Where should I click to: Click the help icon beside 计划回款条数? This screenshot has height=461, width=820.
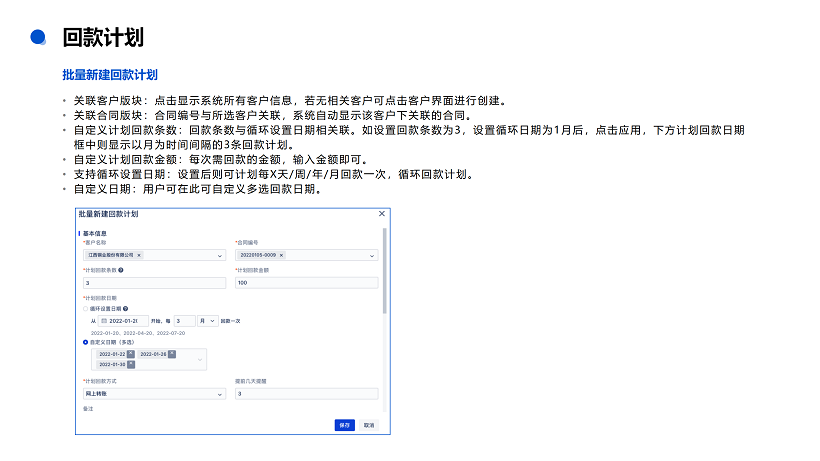(121, 270)
